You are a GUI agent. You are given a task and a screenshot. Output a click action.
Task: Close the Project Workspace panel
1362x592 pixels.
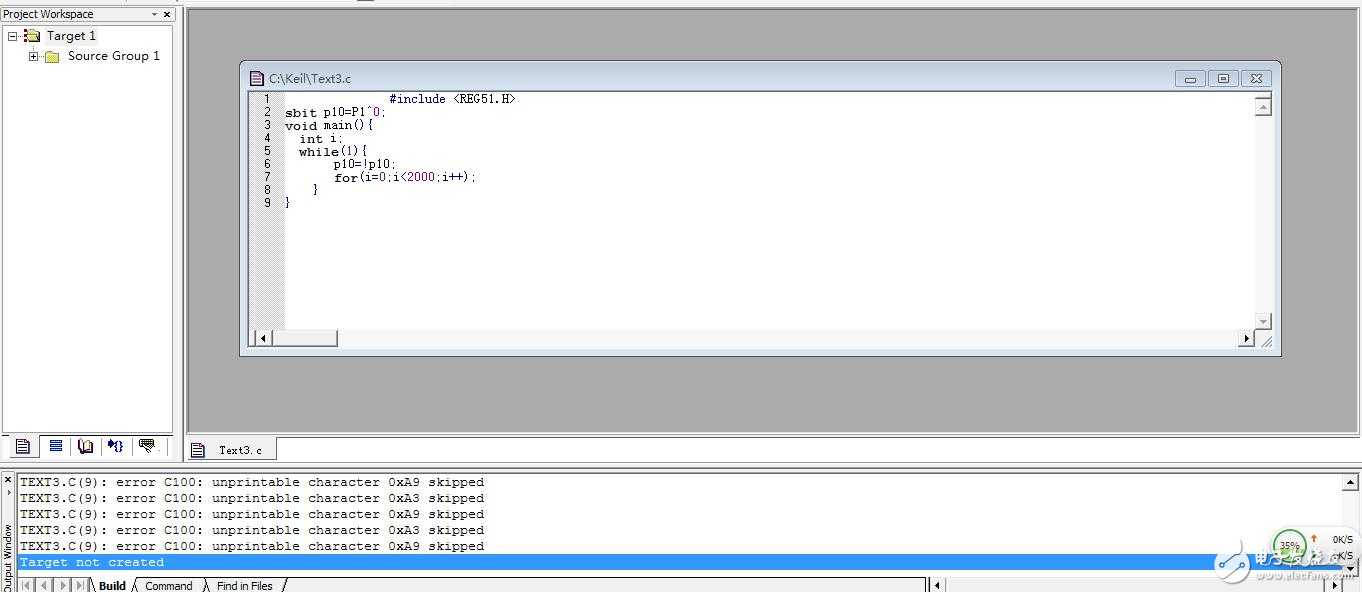167,14
